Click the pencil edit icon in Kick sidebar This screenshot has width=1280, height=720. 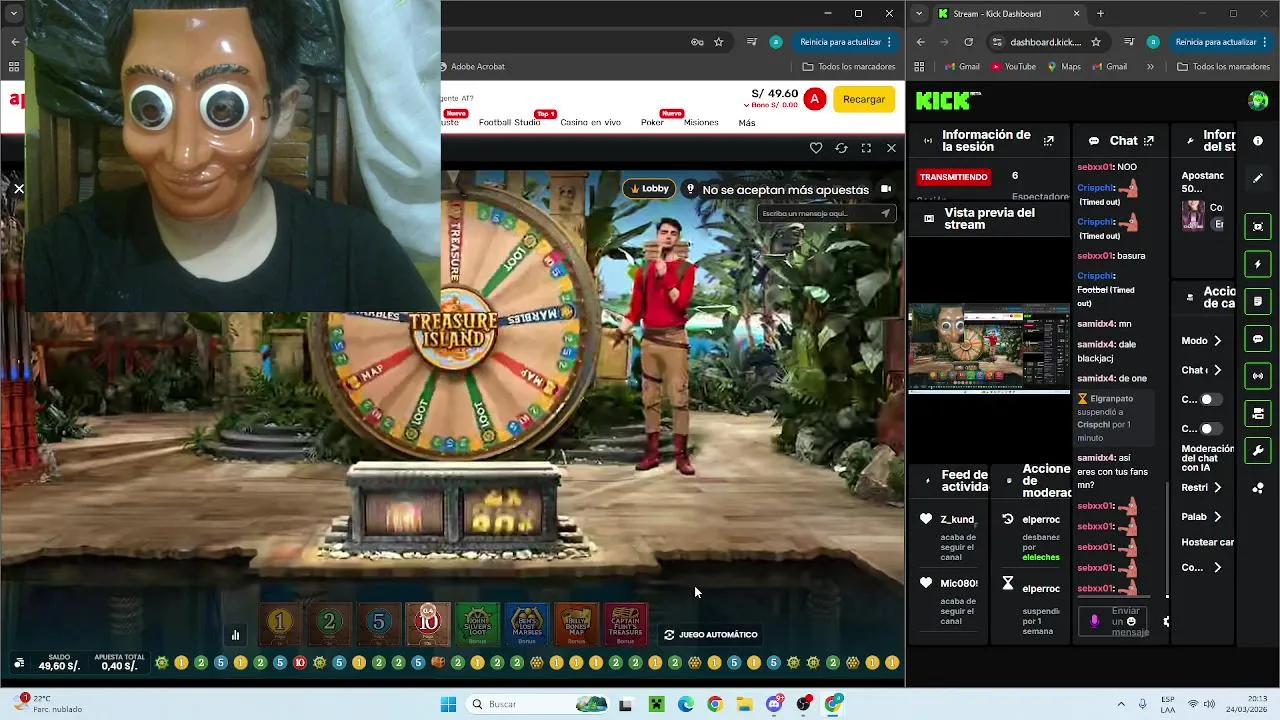1258,178
